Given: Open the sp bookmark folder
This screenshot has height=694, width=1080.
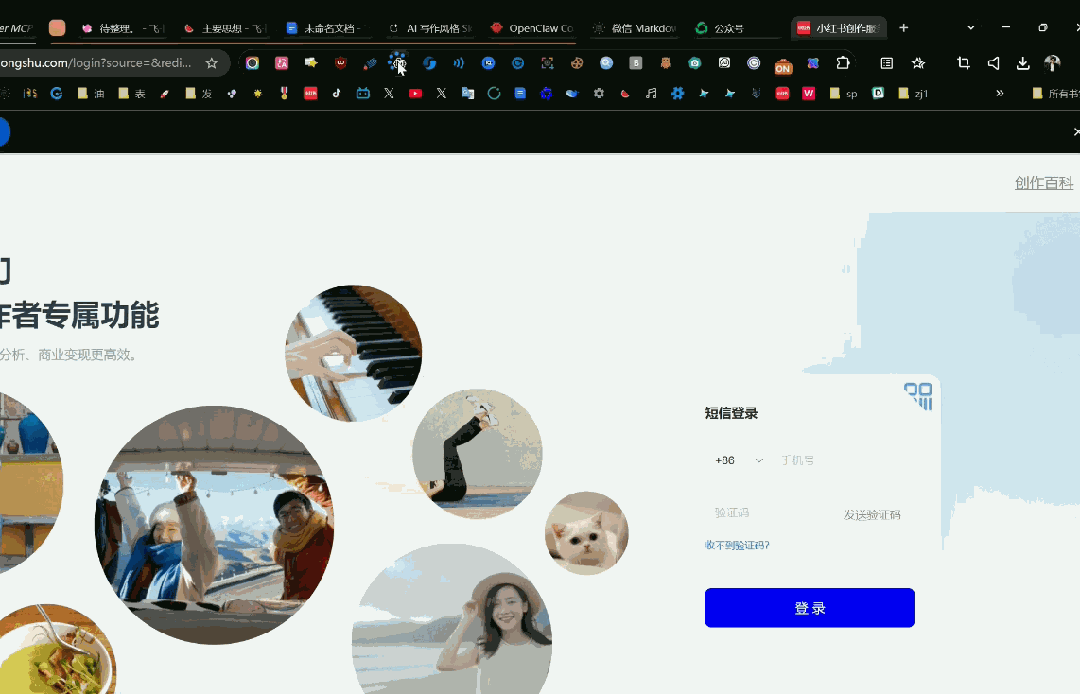Looking at the screenshot, I should coord(844,93).
